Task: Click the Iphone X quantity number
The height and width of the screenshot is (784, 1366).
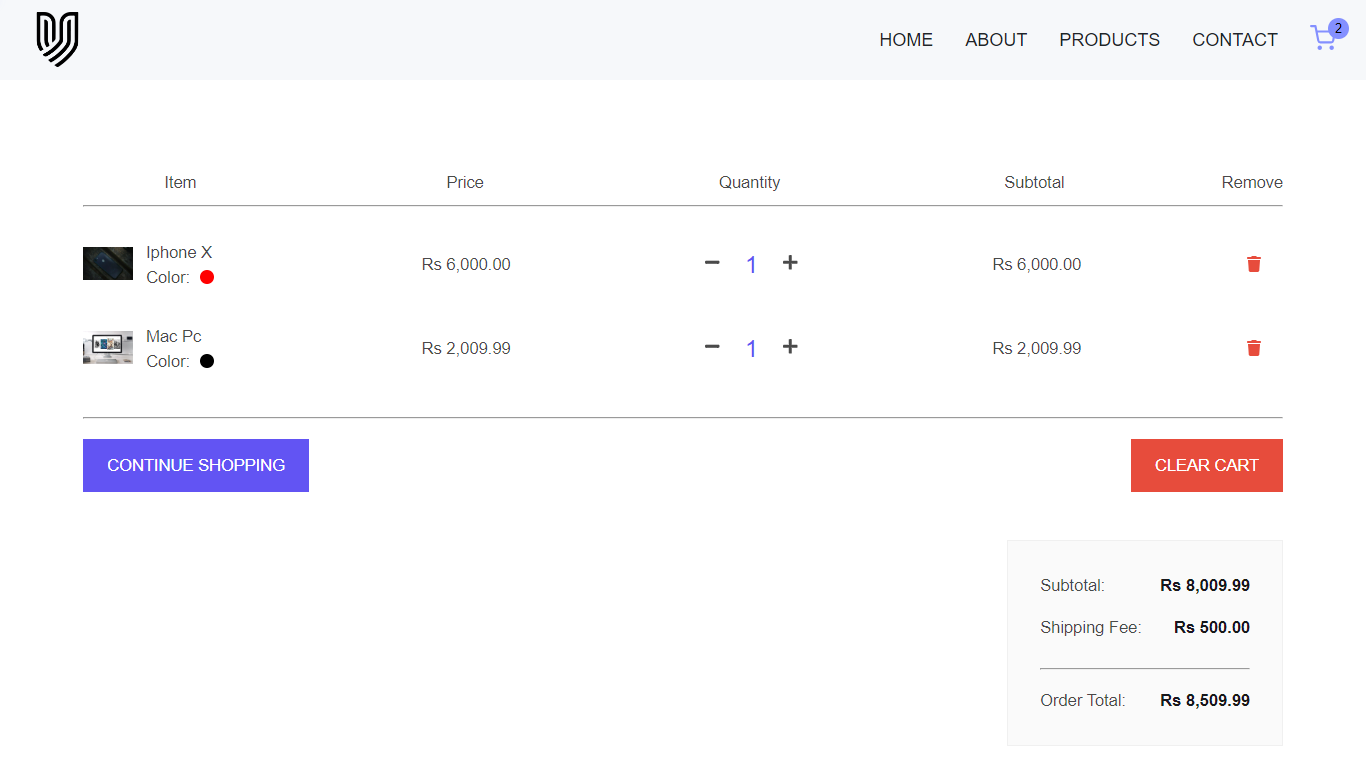Action: [x=751, y=265]
